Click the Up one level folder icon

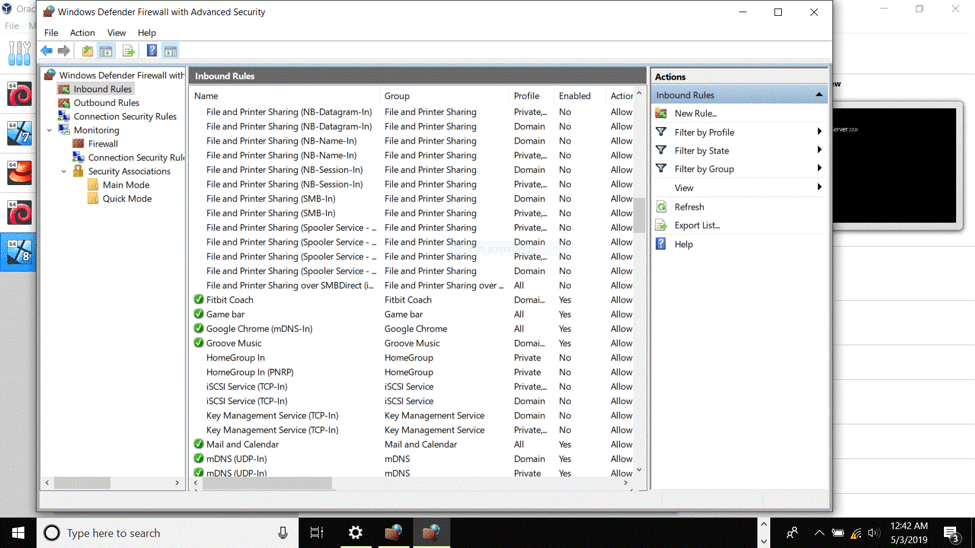click(x=87, y=51)
